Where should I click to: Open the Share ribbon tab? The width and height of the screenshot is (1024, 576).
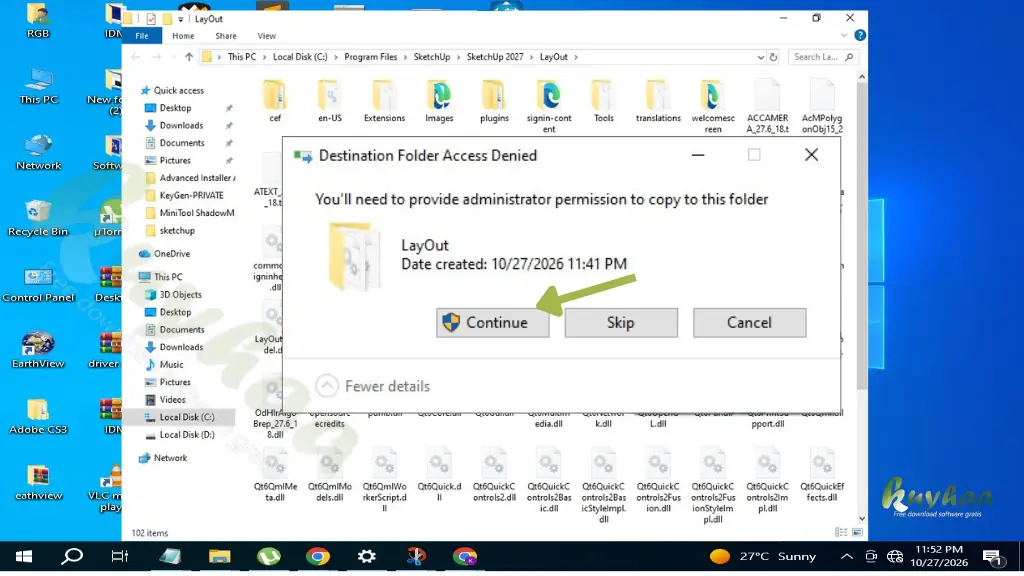point(226,36)
